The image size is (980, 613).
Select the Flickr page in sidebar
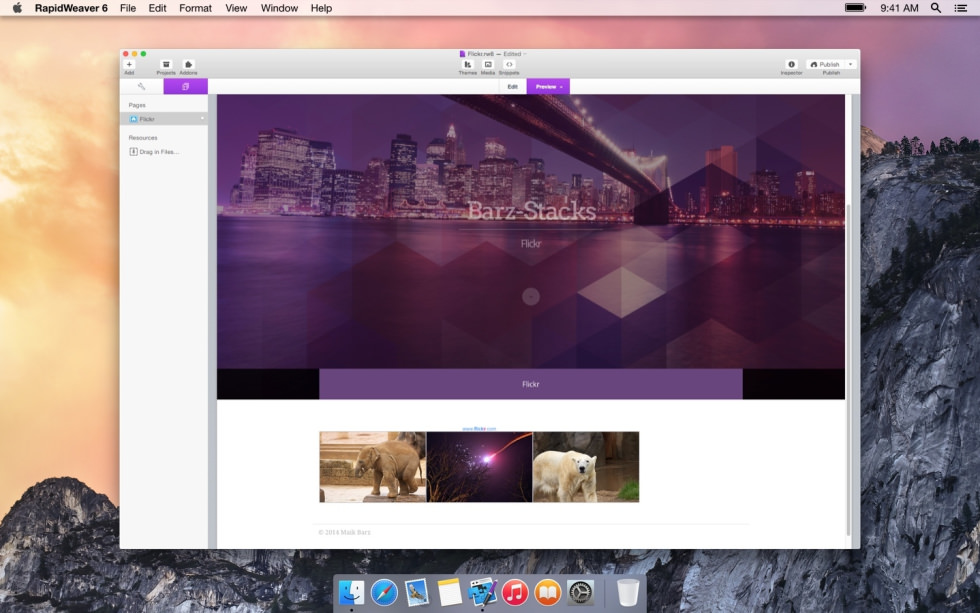click(164, 119)
